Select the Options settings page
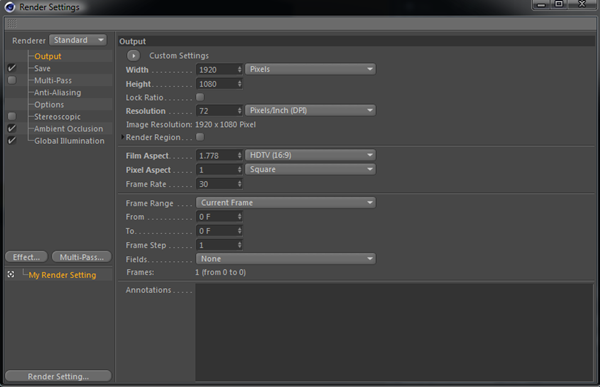 [x=49, y=105]
